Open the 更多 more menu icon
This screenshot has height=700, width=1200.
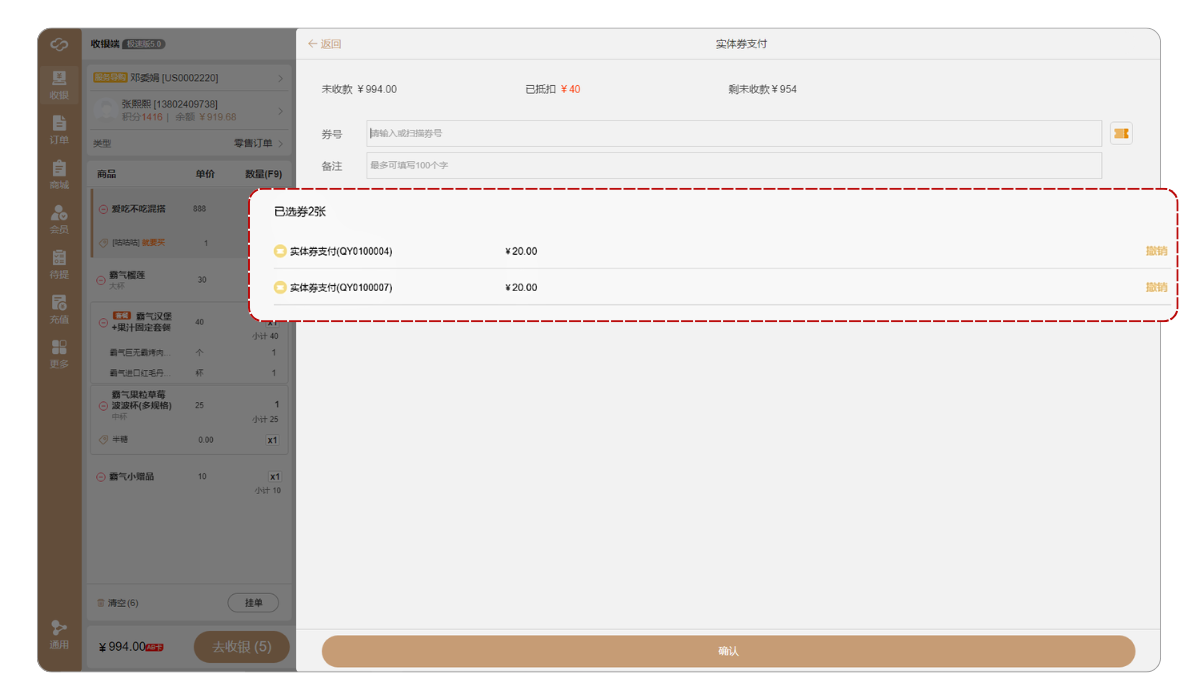point(59,353)
